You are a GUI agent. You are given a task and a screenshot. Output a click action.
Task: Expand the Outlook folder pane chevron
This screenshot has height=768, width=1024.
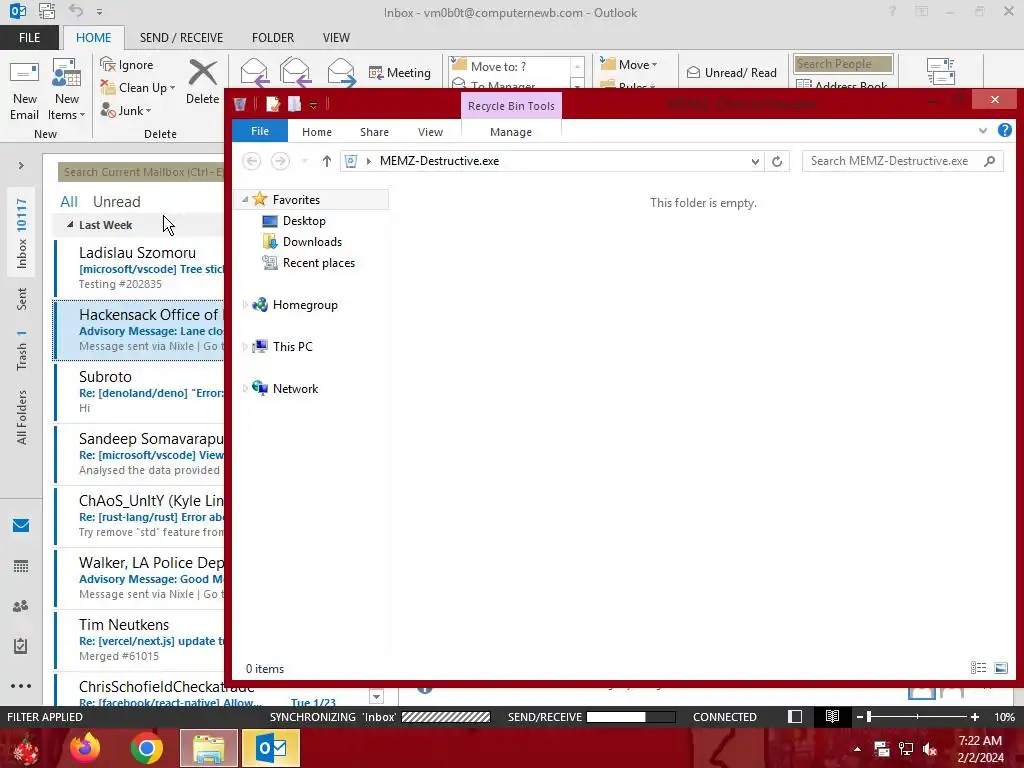click(21, 166)
